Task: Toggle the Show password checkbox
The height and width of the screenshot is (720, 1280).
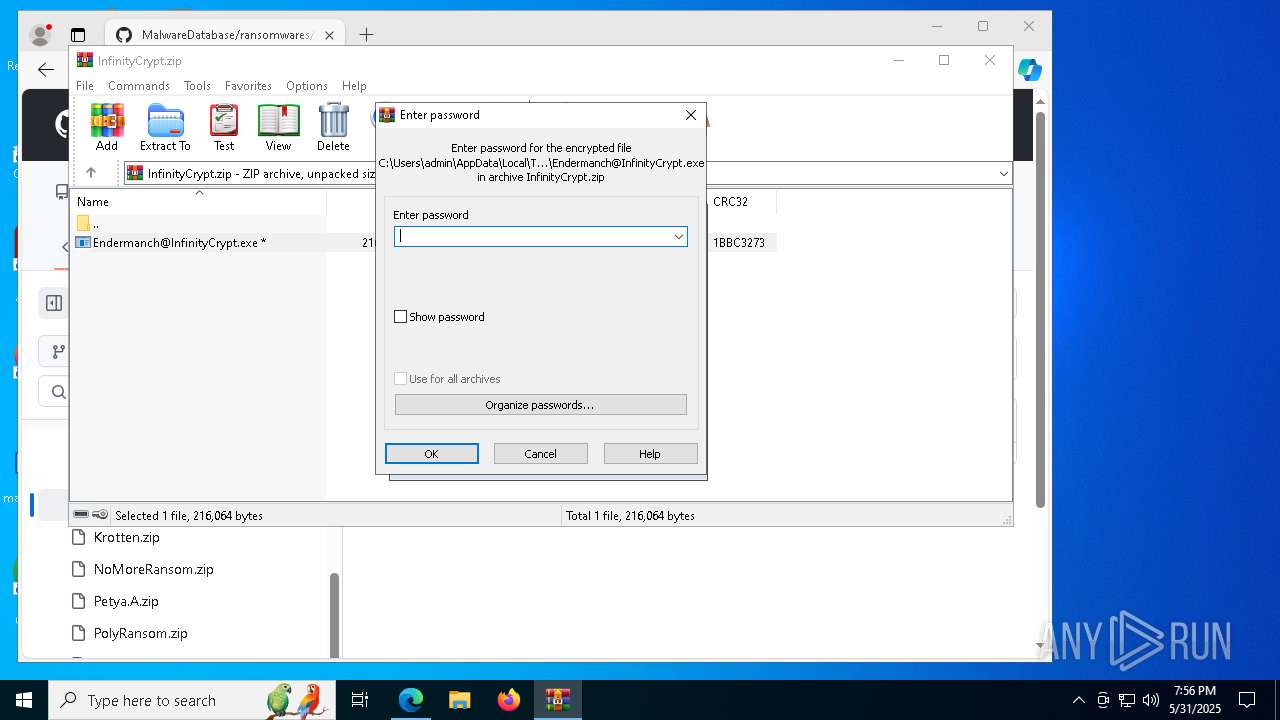Action: coord(400,317)
